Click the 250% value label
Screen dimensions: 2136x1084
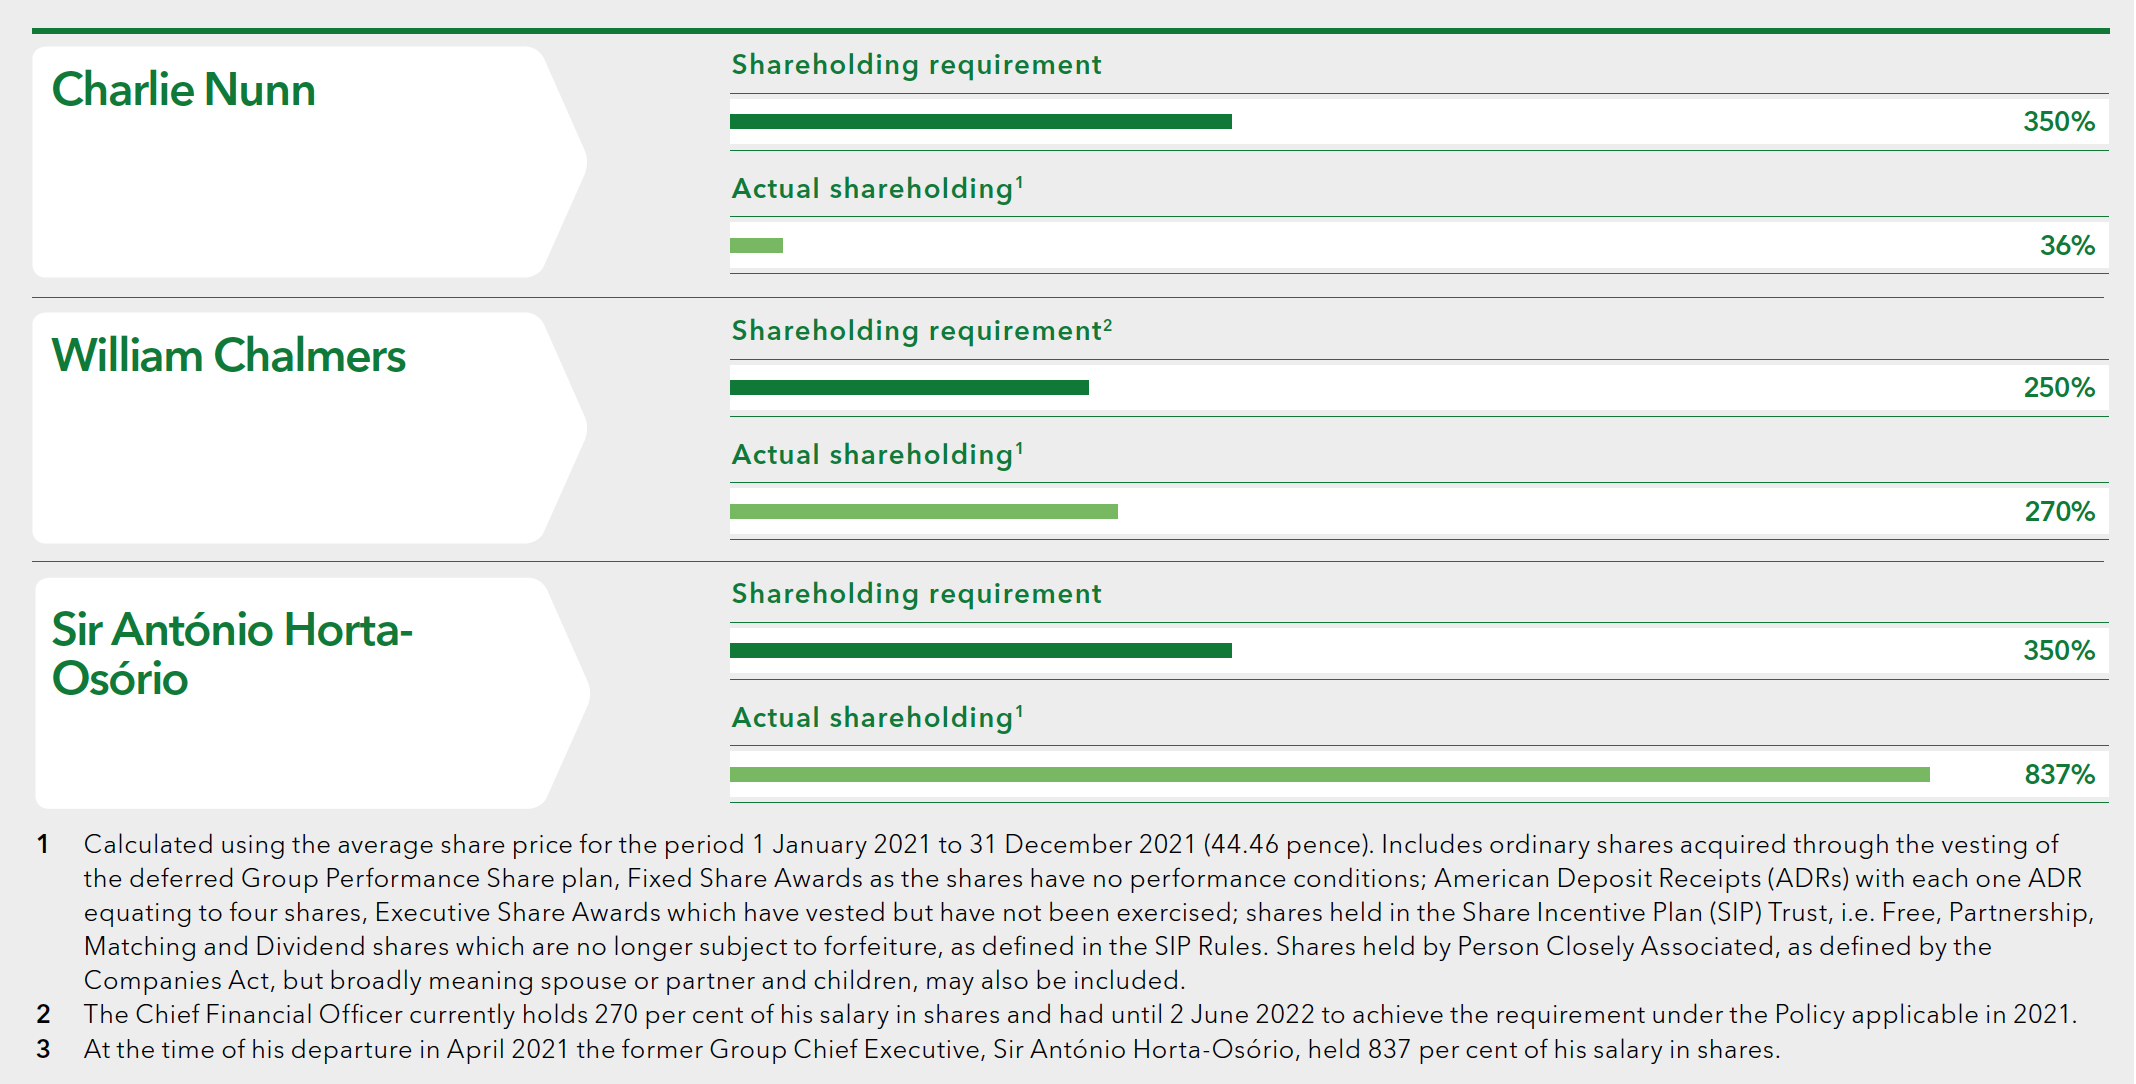2058,388
